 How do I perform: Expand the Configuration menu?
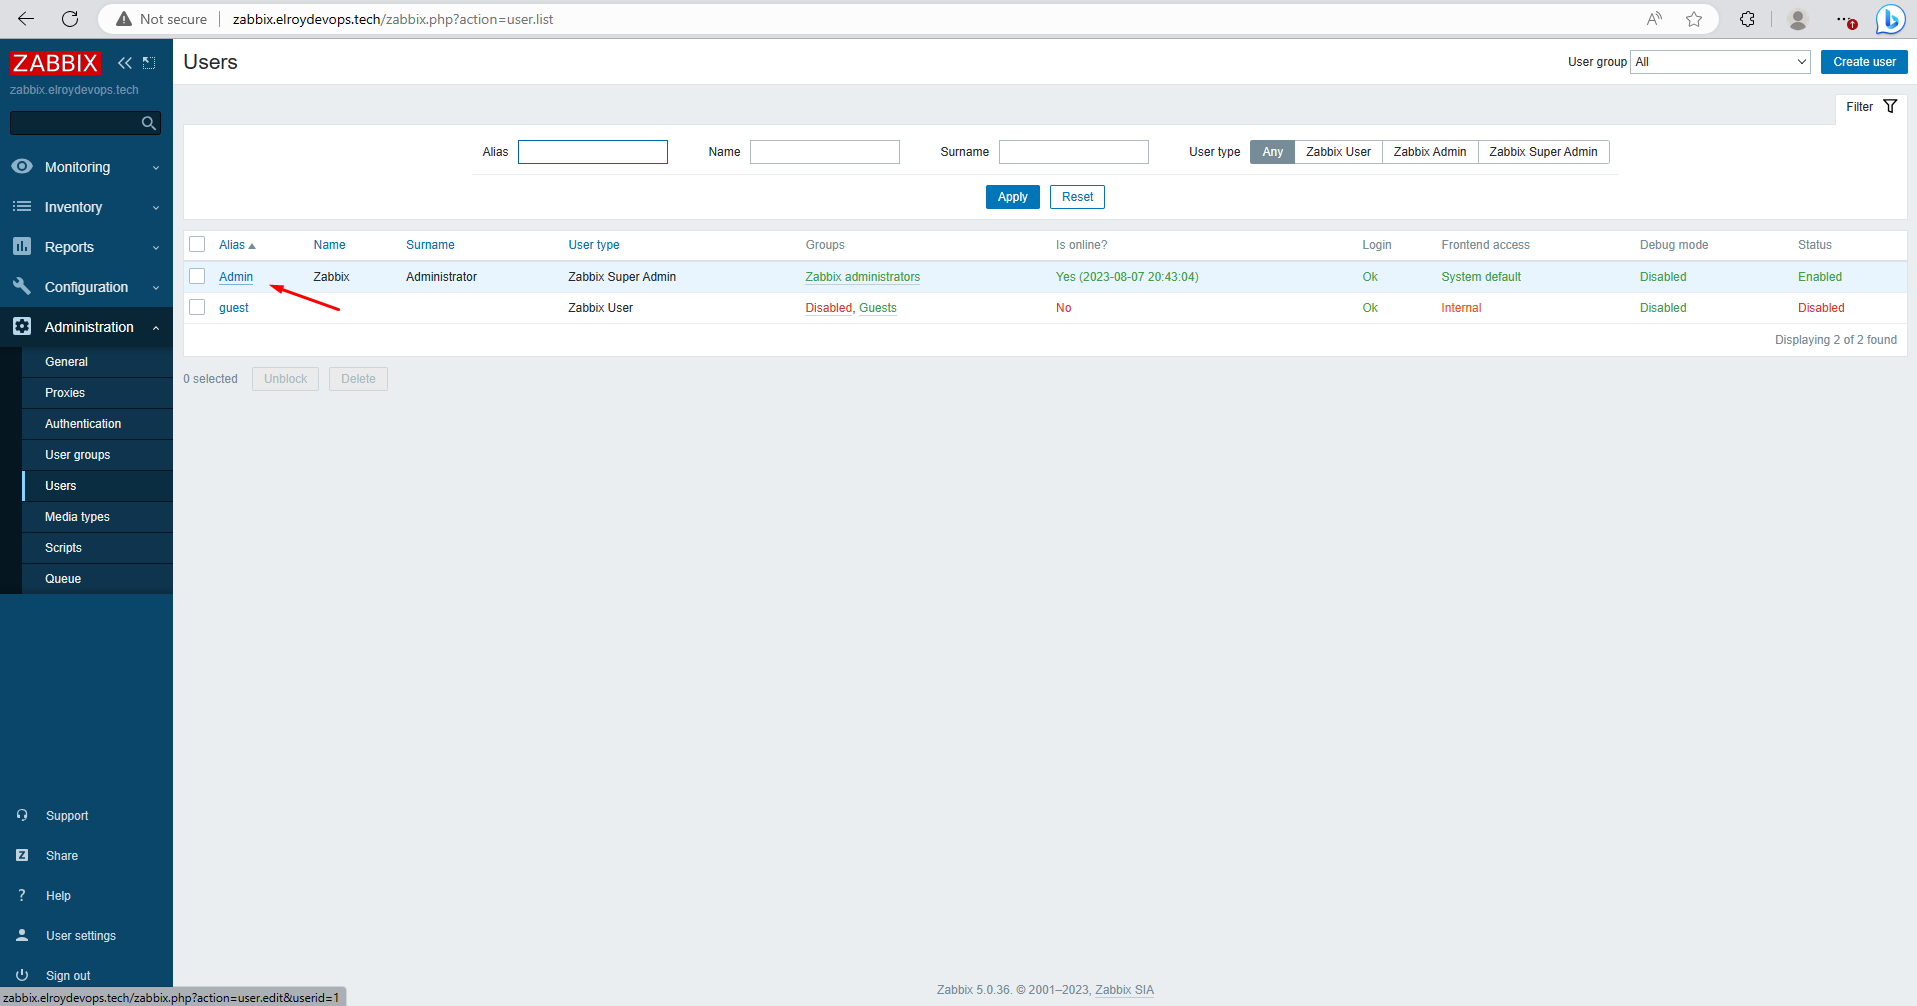pyautogui.click(x=86, y=287)
